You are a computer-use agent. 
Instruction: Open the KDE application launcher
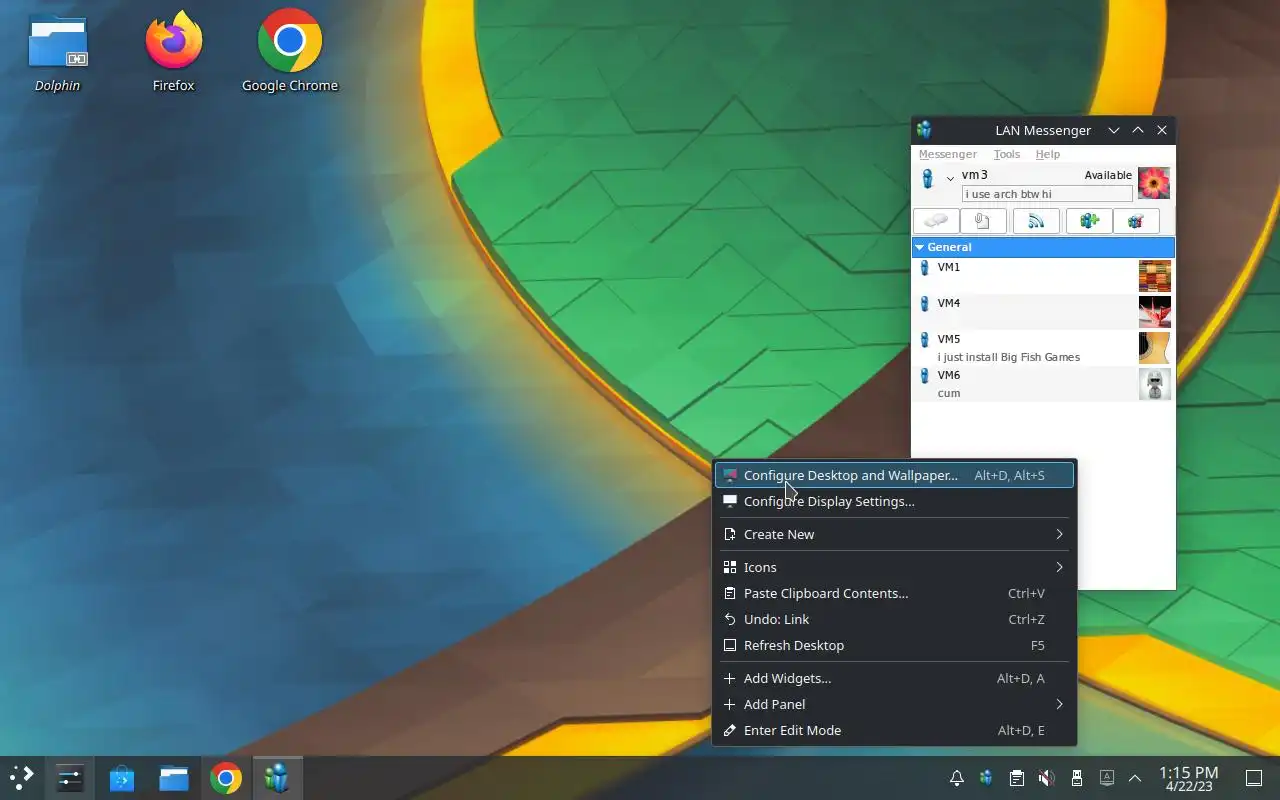coord(21,777)
